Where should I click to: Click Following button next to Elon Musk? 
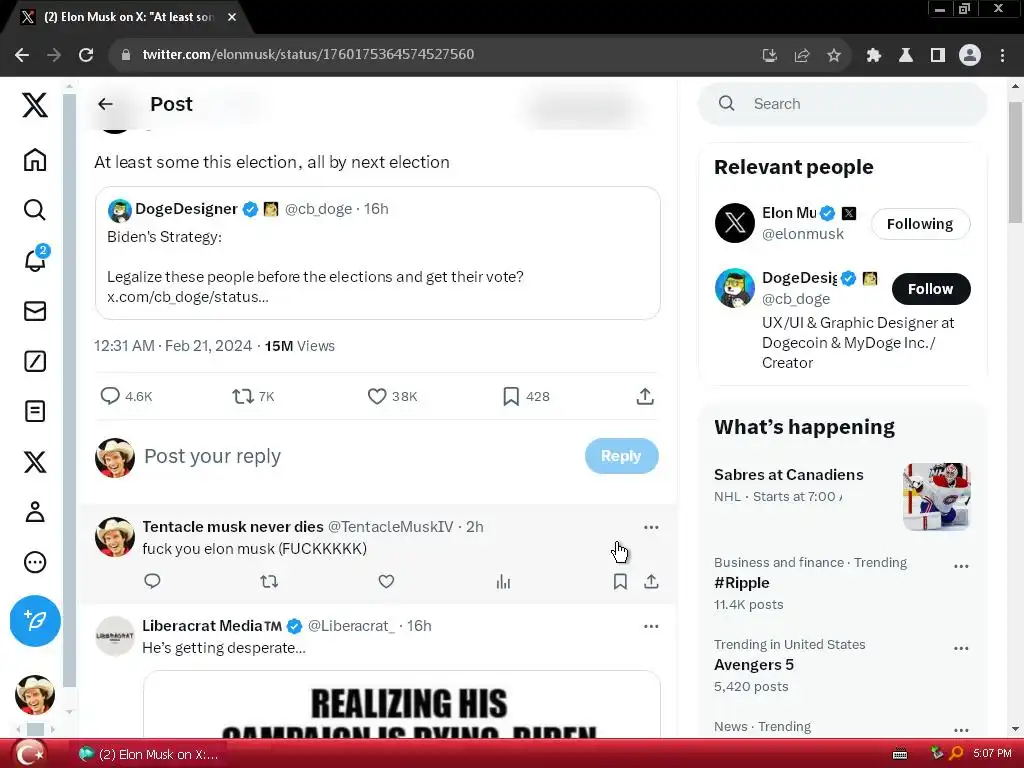[x=920, y=224]
